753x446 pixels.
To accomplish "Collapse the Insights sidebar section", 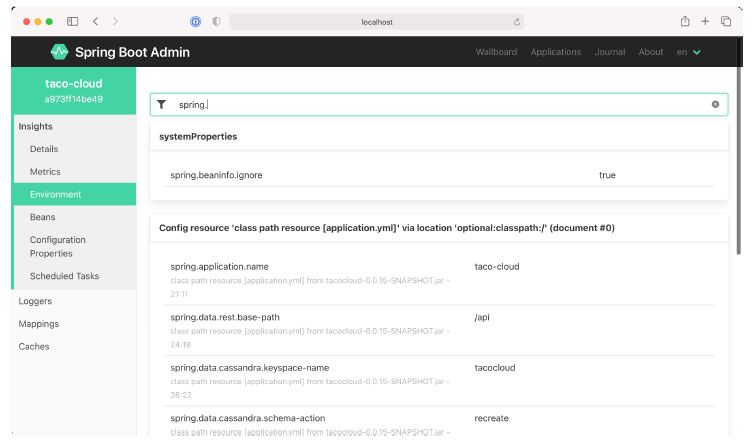I will 36,127.
